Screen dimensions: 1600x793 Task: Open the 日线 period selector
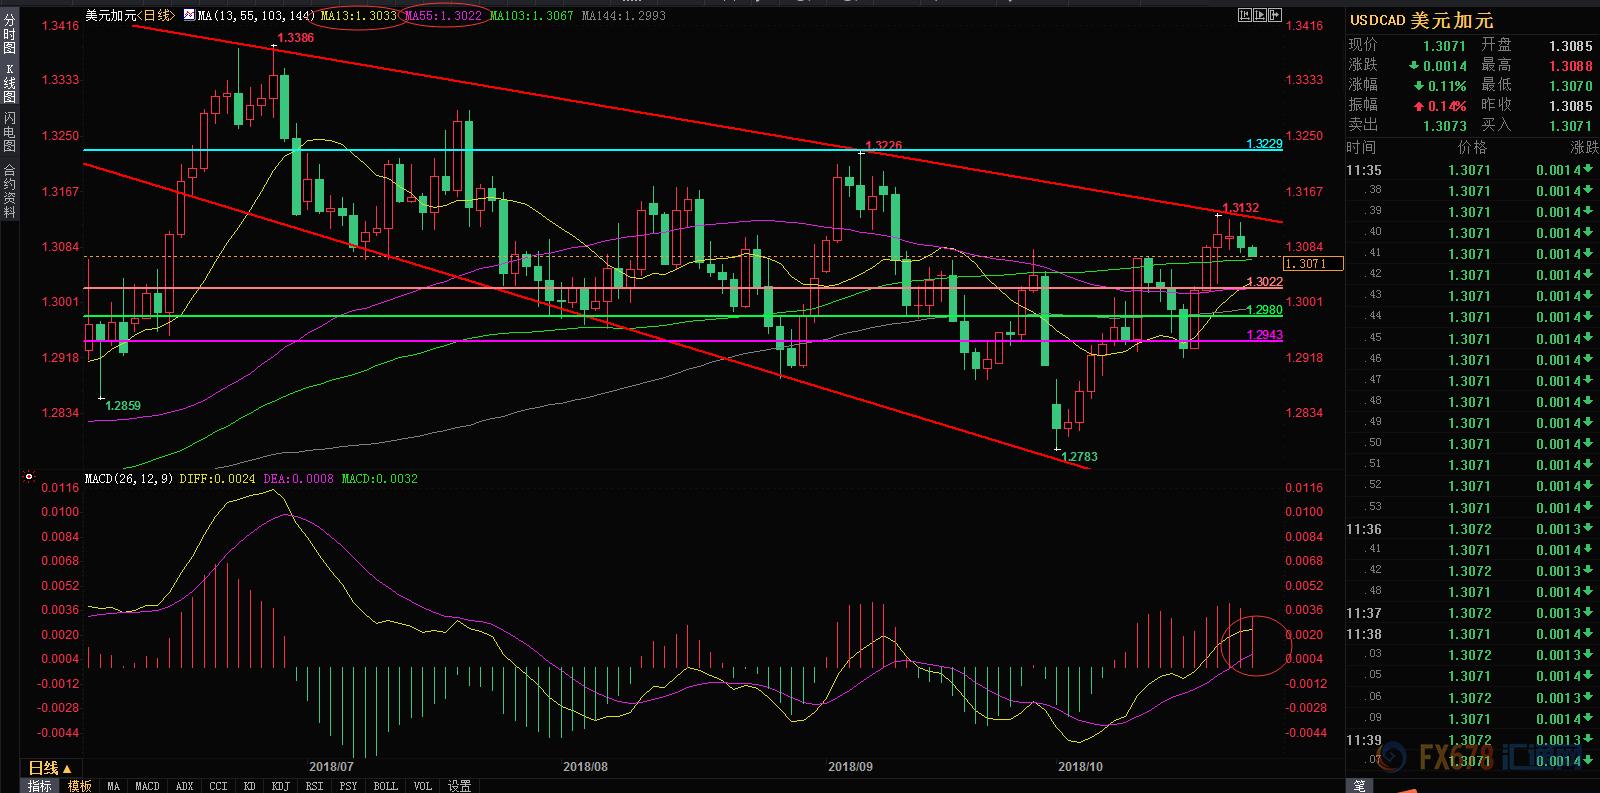tap(49, 768)
